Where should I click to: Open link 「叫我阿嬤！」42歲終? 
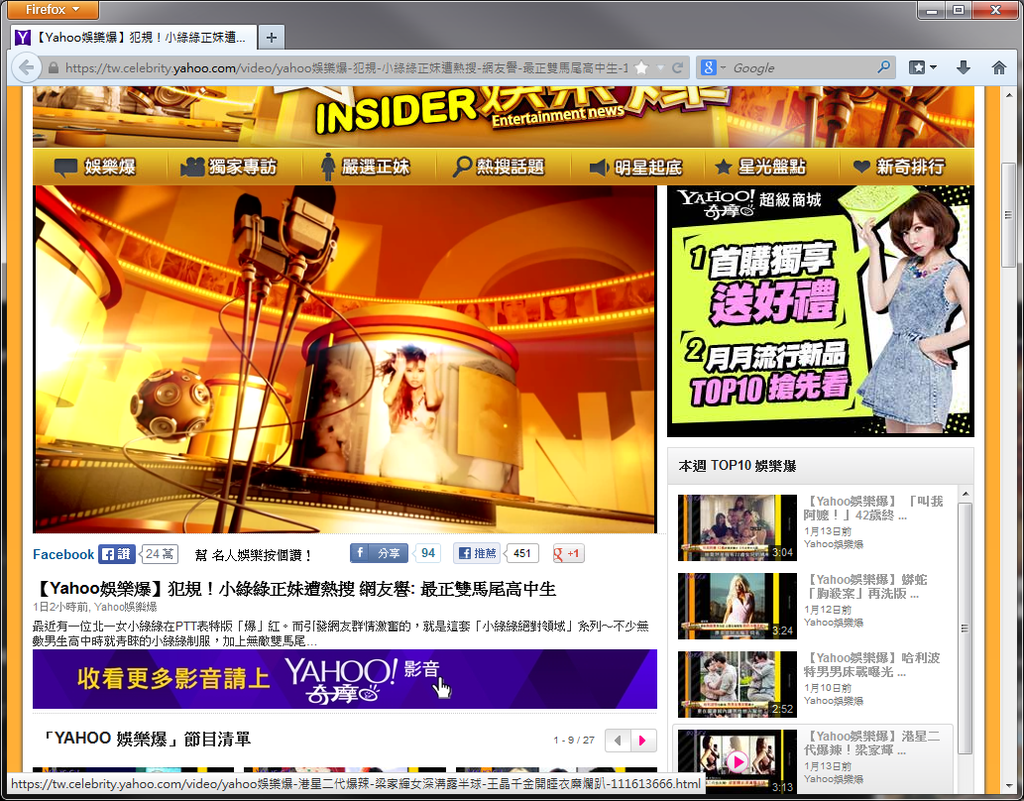(x=873, y=508)
